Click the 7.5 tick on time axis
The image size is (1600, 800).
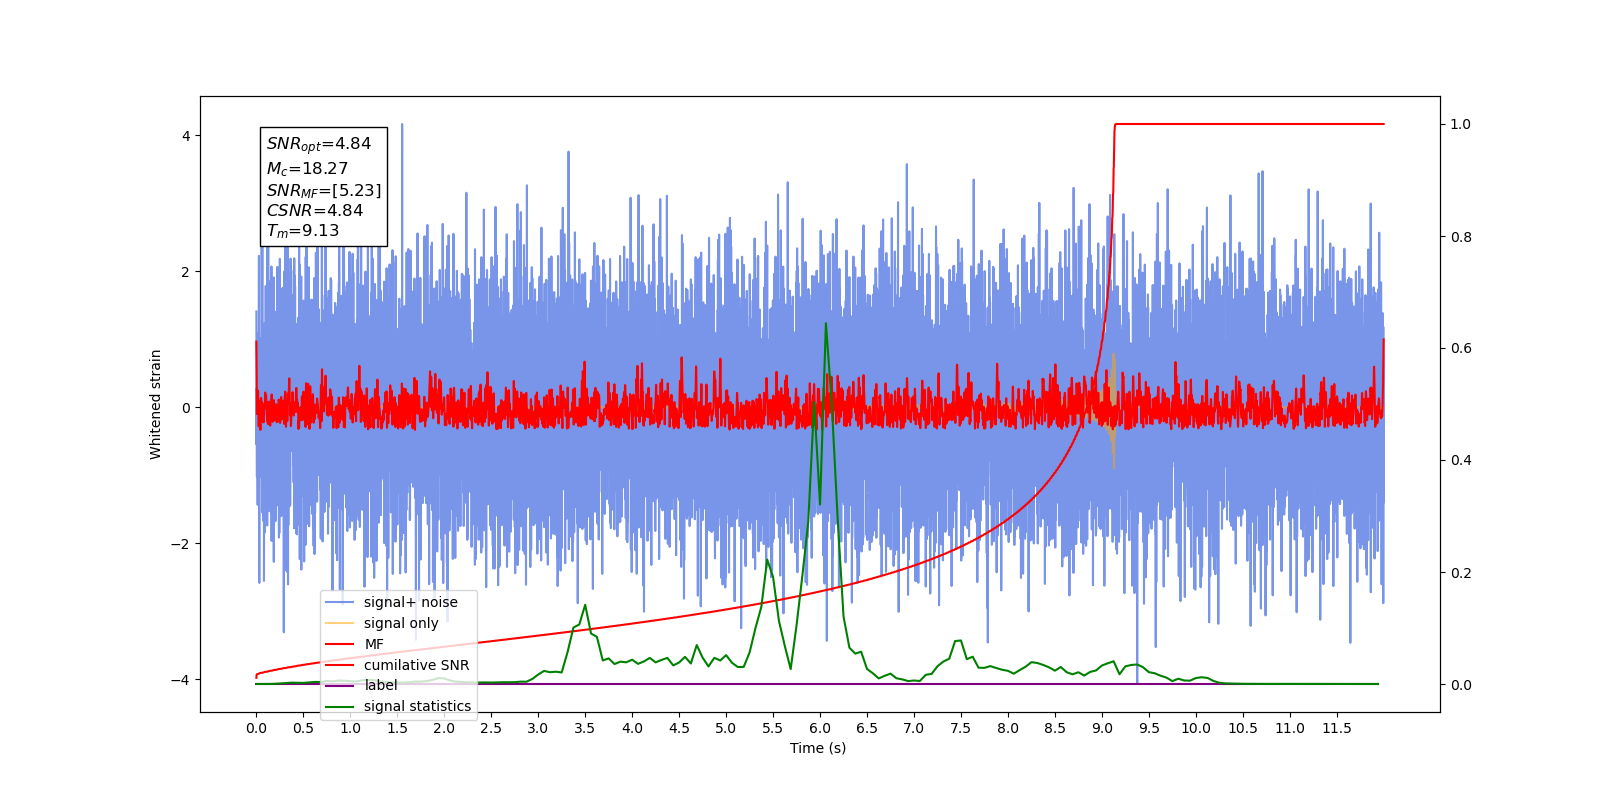pos(961,728)
